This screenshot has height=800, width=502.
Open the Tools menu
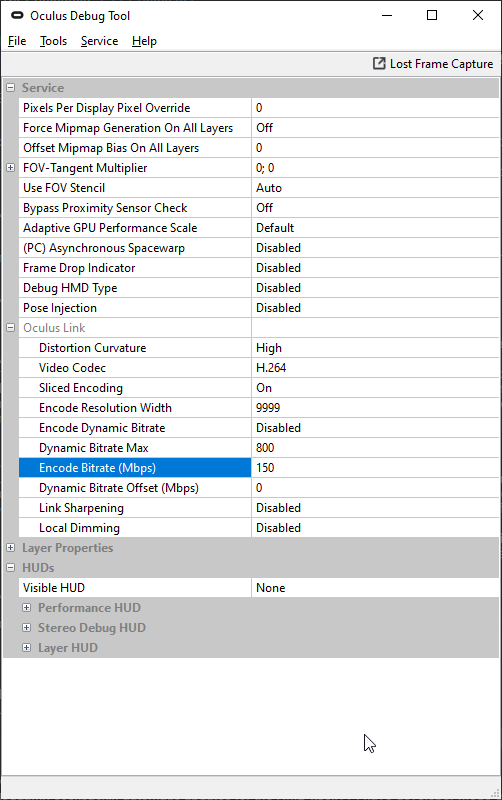(54, 41)
